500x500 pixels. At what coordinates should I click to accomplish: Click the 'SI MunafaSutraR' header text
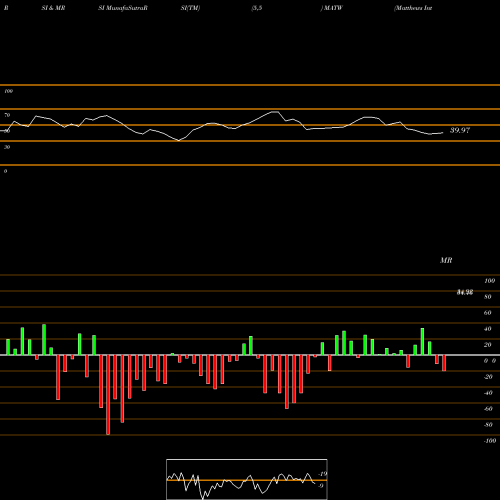click(123, 8)
